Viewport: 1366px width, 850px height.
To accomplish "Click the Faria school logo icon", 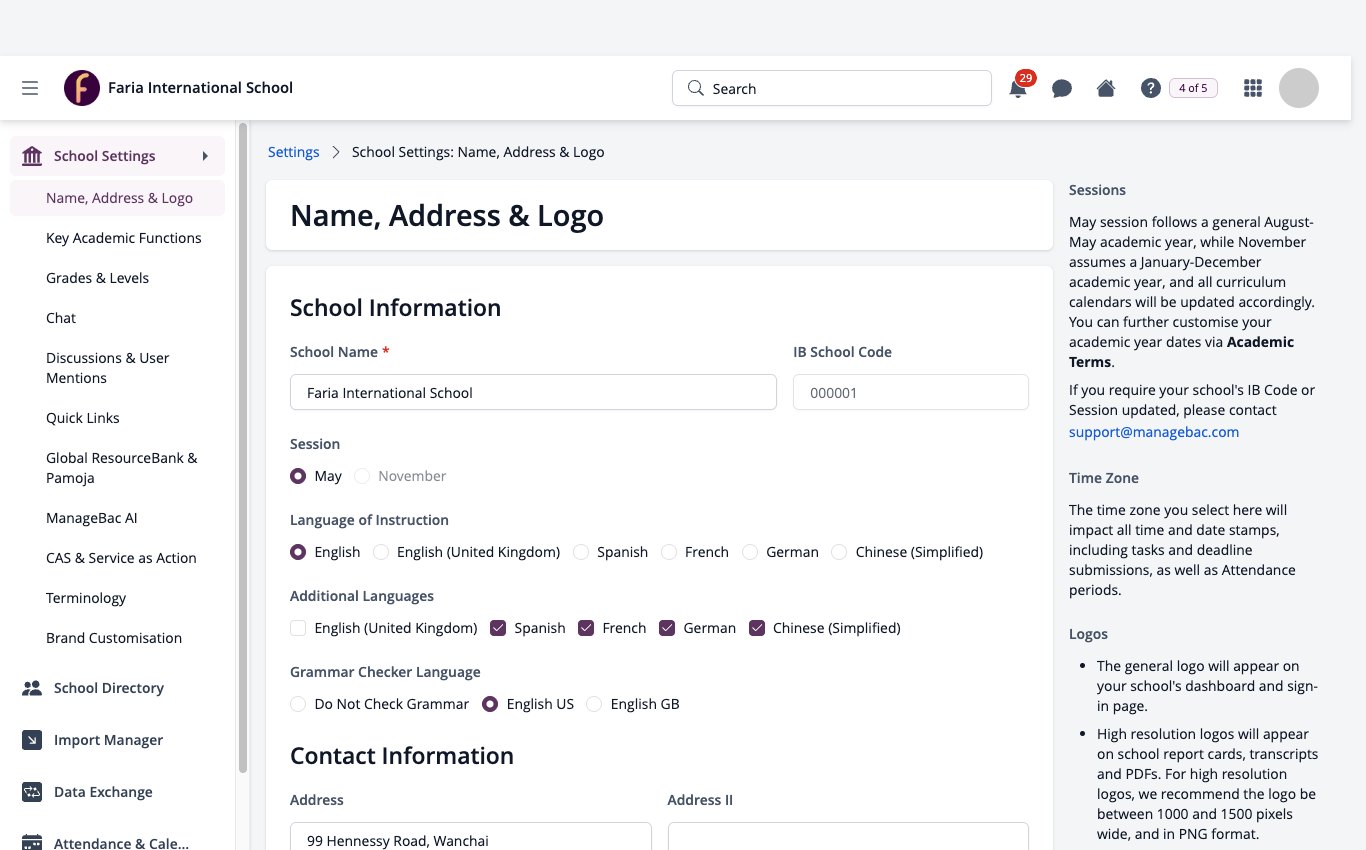I will pyautogui.click(x=82, y=88).
